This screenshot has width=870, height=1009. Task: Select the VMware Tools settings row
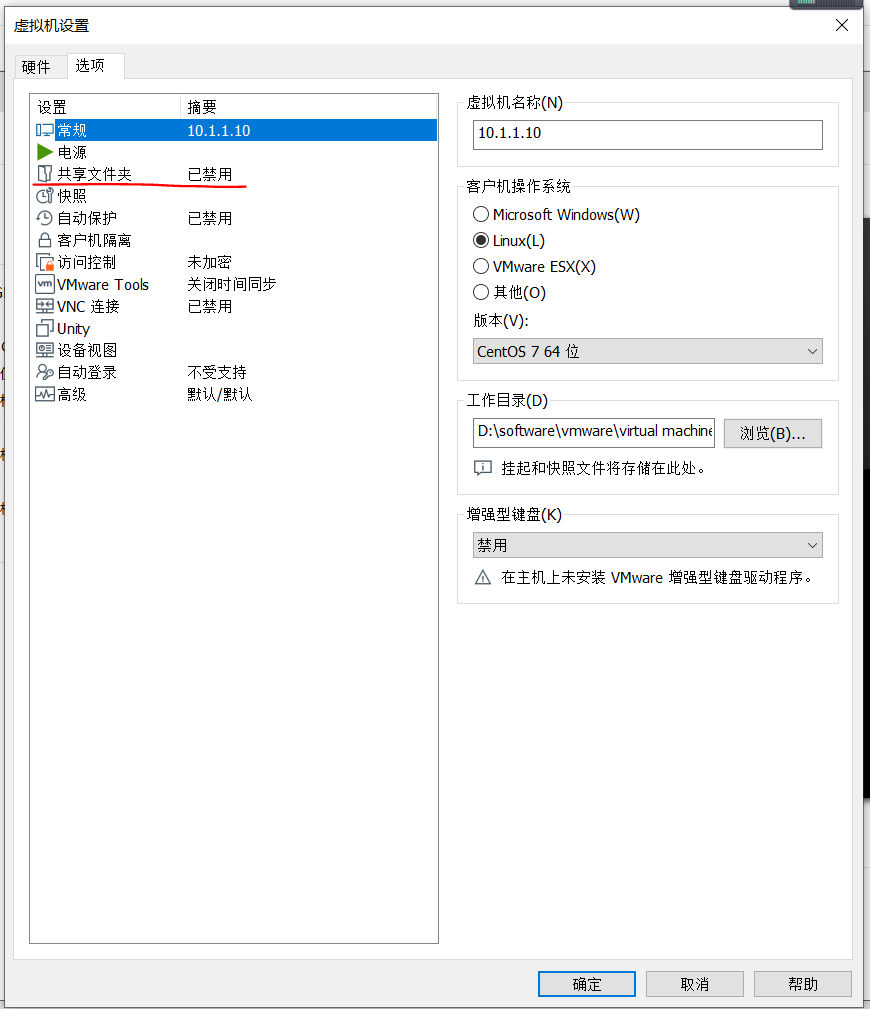pos(236,284)
